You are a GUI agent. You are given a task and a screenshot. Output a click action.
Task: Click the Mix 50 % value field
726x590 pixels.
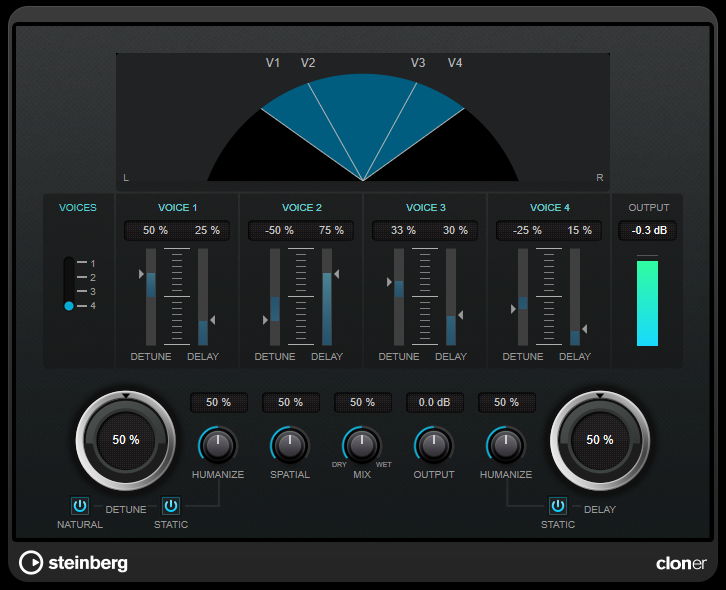(363, 402)
